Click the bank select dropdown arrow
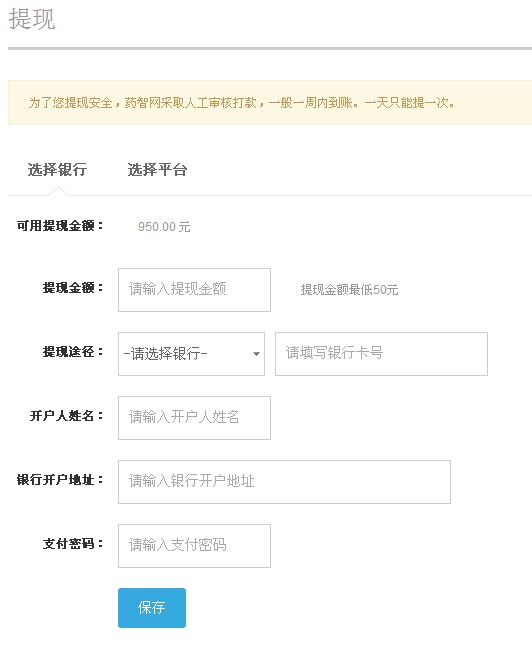 click(256, 354)
